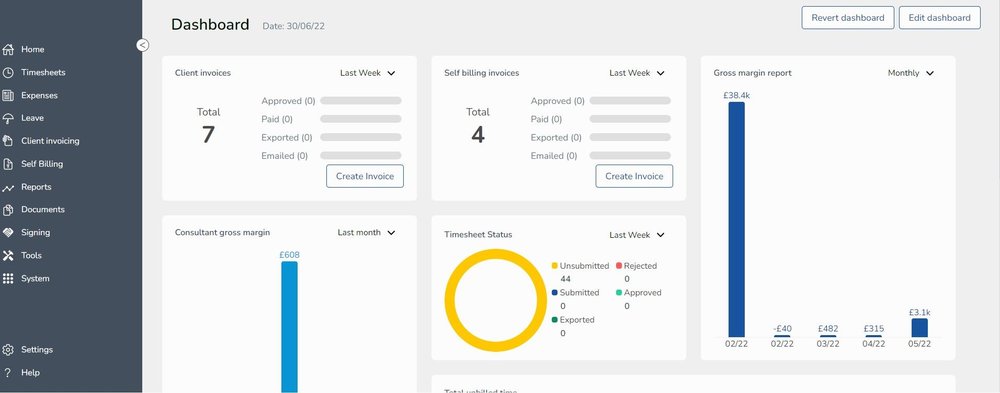Open Signing in sidebar
The image size is (1000, 393).
[x=36, y=232]
